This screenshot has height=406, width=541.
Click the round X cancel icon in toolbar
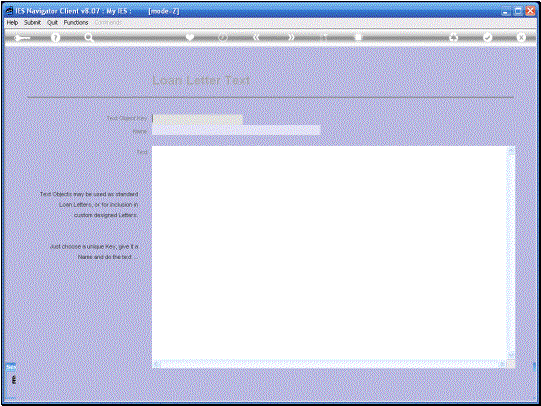tap(521, 37)
